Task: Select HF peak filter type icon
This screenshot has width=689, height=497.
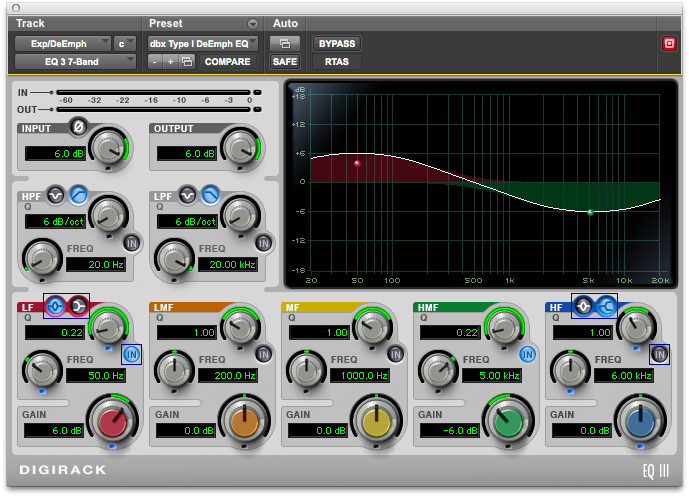Action: [x=583, y=306]
